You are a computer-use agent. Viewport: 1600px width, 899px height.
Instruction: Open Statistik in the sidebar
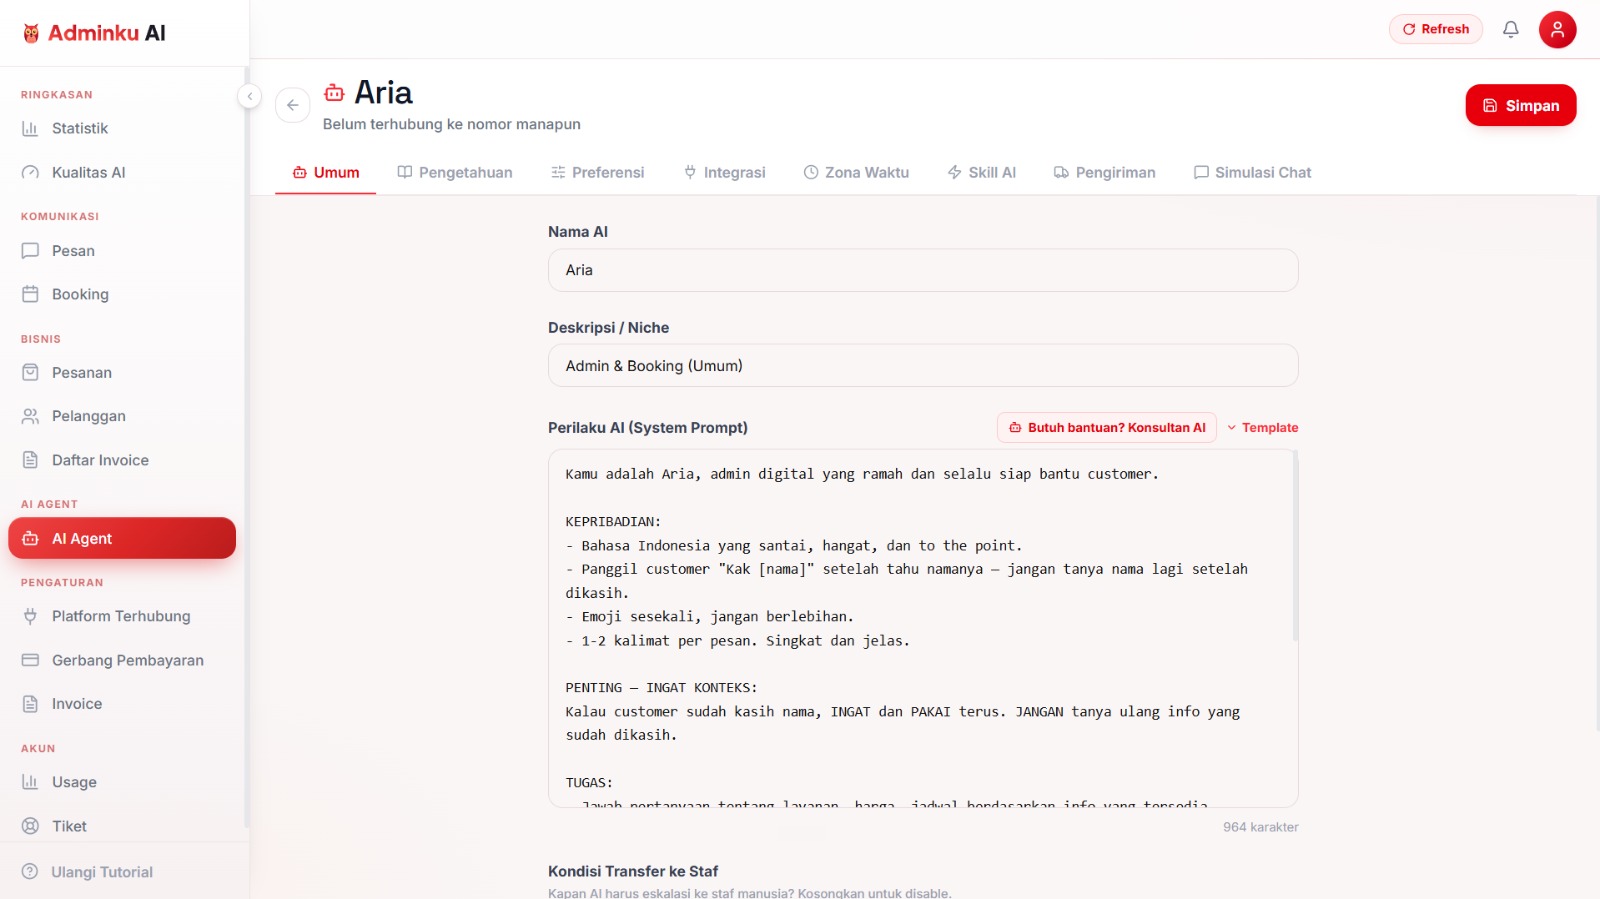pos(122,128)
